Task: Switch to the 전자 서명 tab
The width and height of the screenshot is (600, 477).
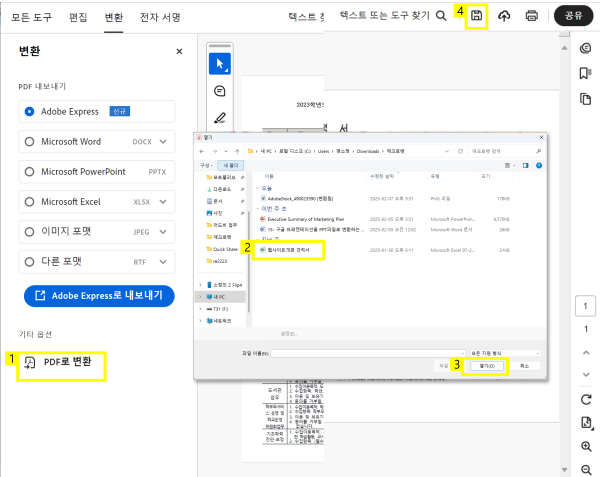Action: coord(160,17)
